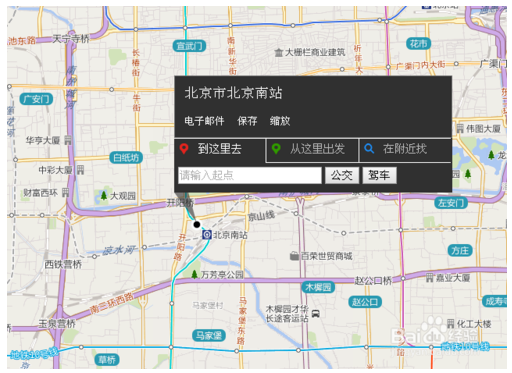
Task: Click the blue magnifier search-nearby icon
Action: pos(369,148)
